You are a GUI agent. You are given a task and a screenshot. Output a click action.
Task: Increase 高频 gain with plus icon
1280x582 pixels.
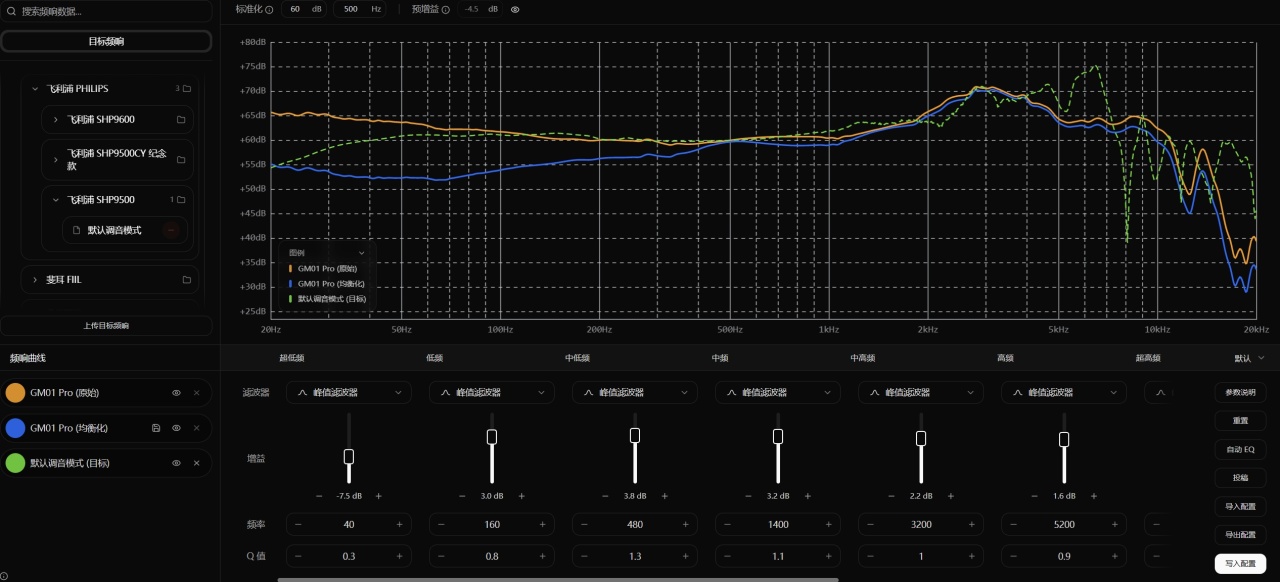pos(1093,496)
